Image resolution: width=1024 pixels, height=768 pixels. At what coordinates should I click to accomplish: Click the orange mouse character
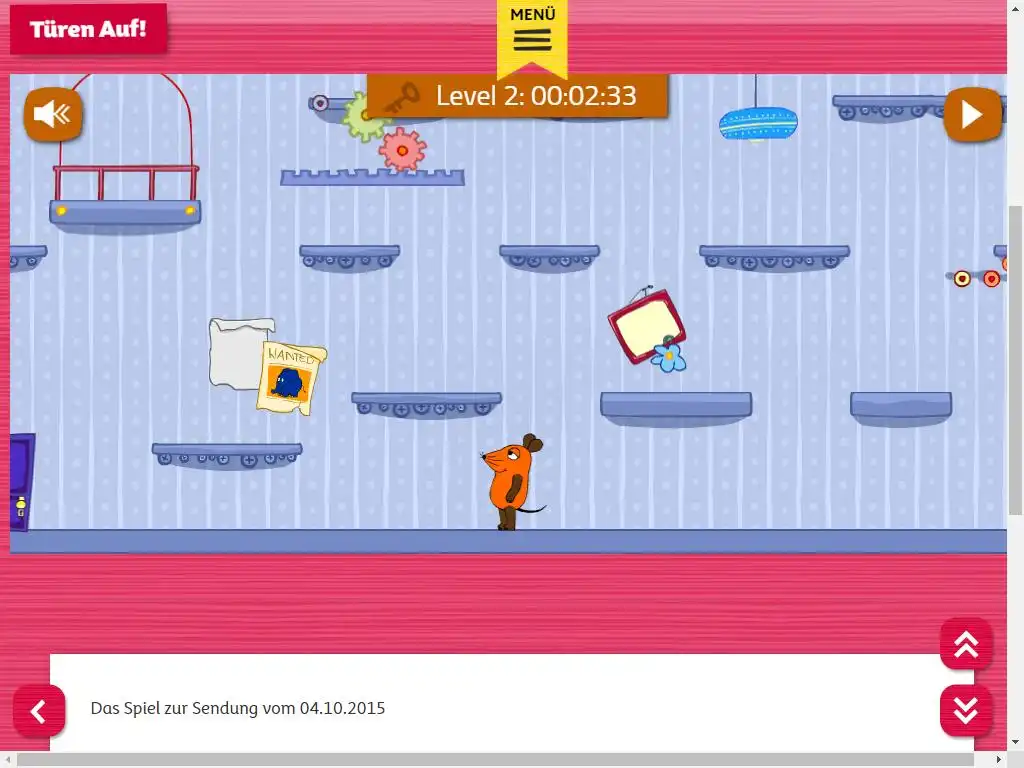click(x=514, y=481)
